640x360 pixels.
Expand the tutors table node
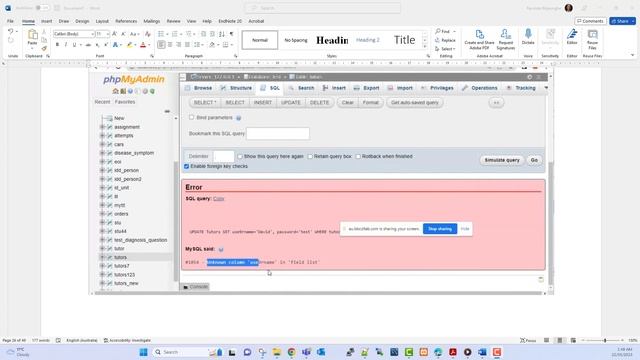[102, 257]
